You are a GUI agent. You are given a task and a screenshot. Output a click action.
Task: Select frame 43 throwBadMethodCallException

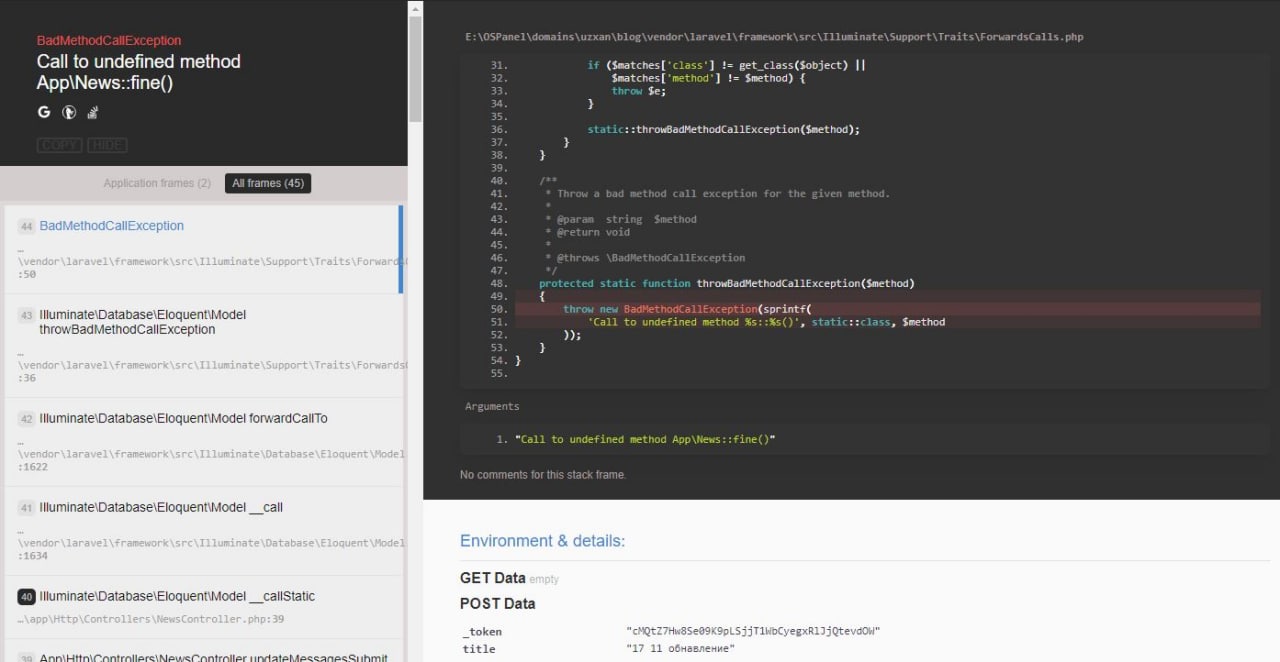[142, 322]
